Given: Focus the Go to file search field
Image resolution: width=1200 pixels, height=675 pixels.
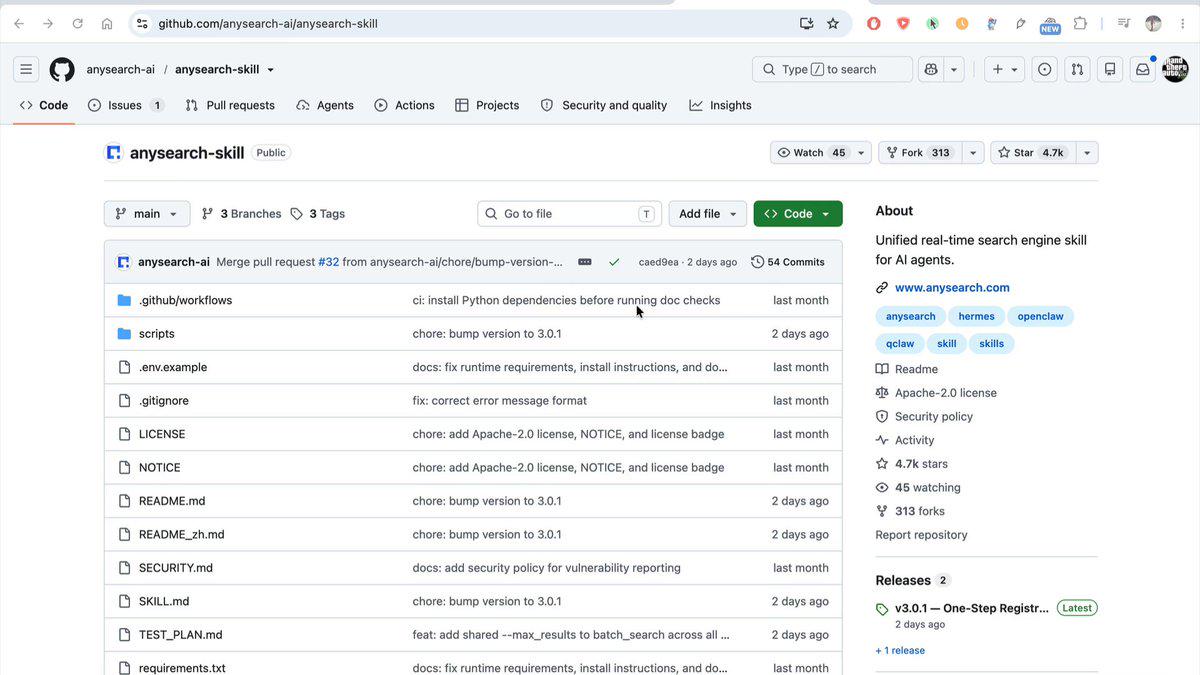Looking at the screenshot, I should [569, 214].
